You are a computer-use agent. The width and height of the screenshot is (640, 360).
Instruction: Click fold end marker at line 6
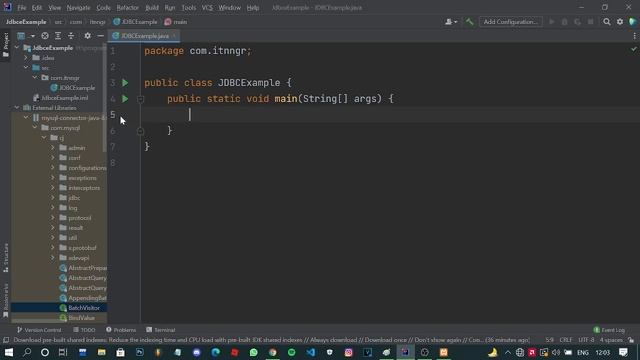tap(140, 131)
